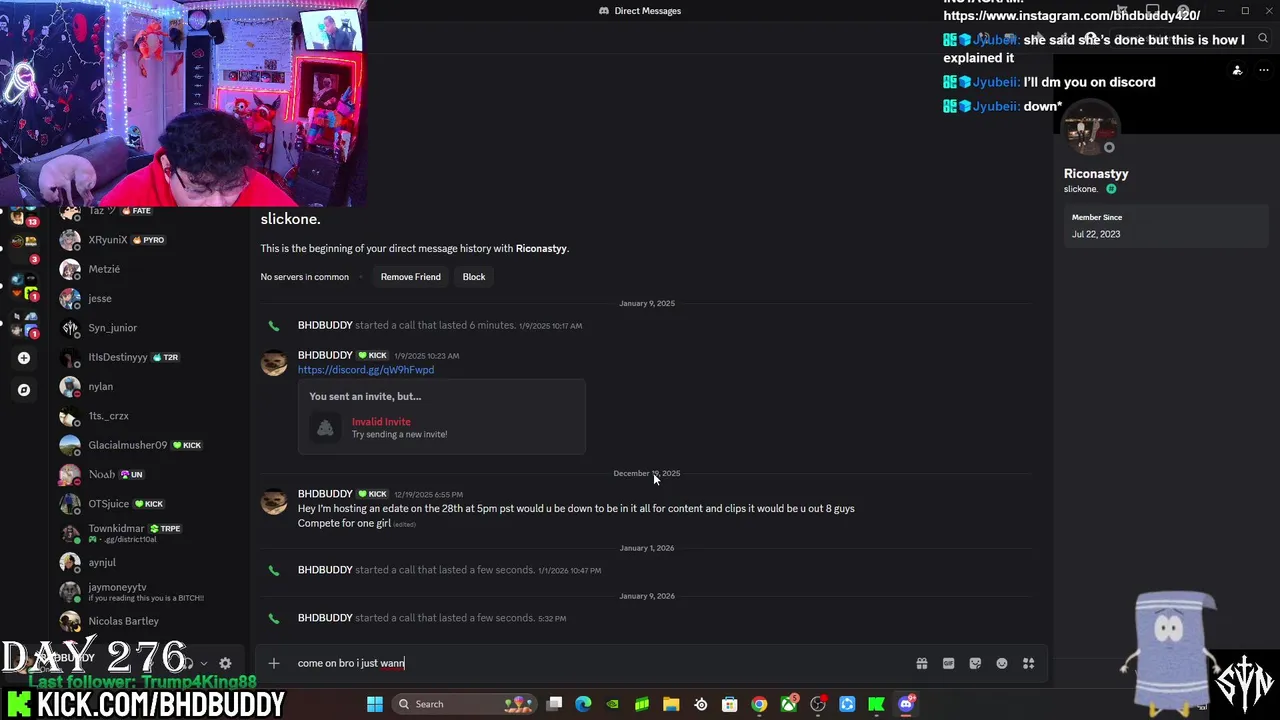Open the server folder with 3 badge
The image size is (1280, 720).
[x=24, y=248]
